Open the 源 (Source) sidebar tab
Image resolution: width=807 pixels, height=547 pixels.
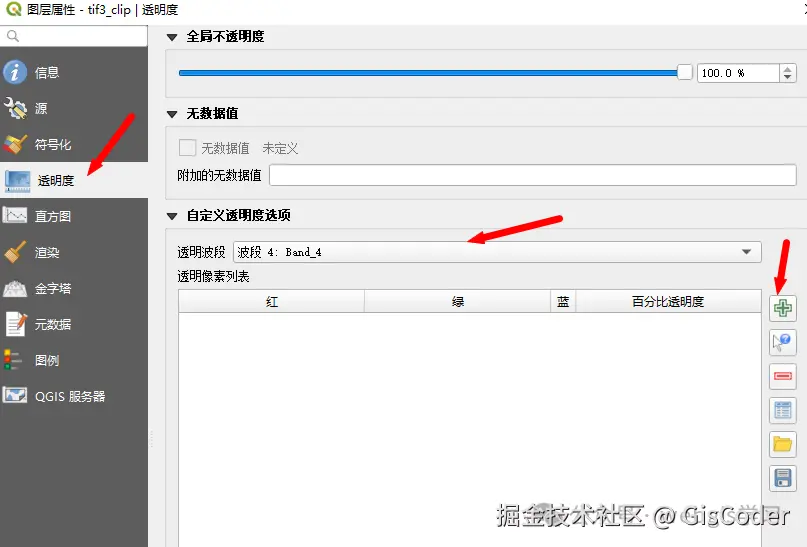point(74,109)
